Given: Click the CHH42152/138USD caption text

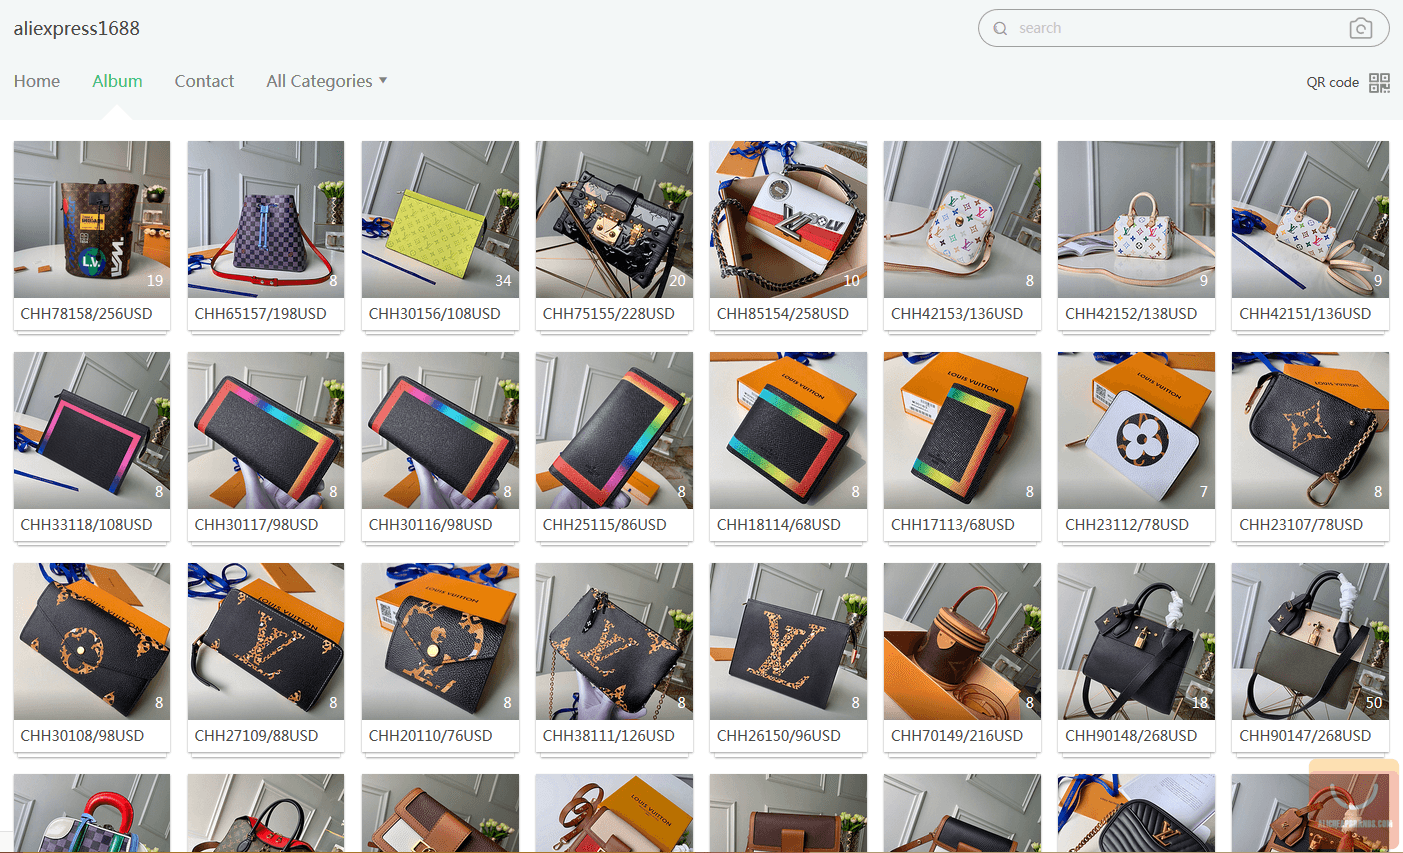Looking at the screenshot, I should click(1130, 313).
